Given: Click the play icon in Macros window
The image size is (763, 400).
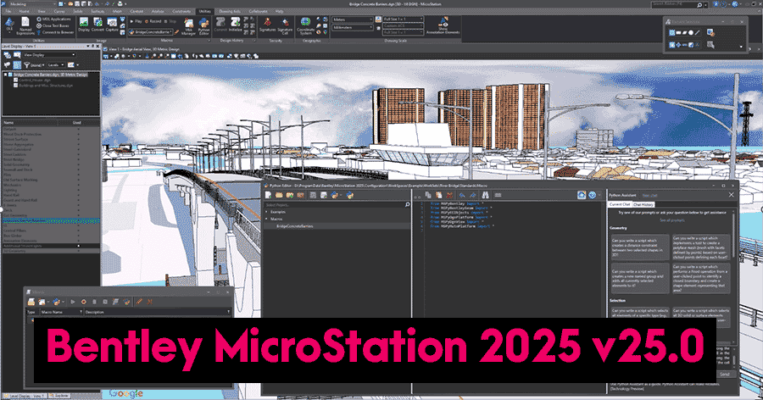Looking at the screenshot, I should tap(73, 302).
